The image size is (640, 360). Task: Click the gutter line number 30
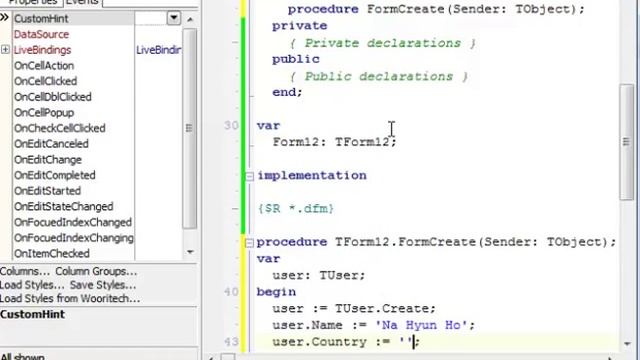point(231,125)
